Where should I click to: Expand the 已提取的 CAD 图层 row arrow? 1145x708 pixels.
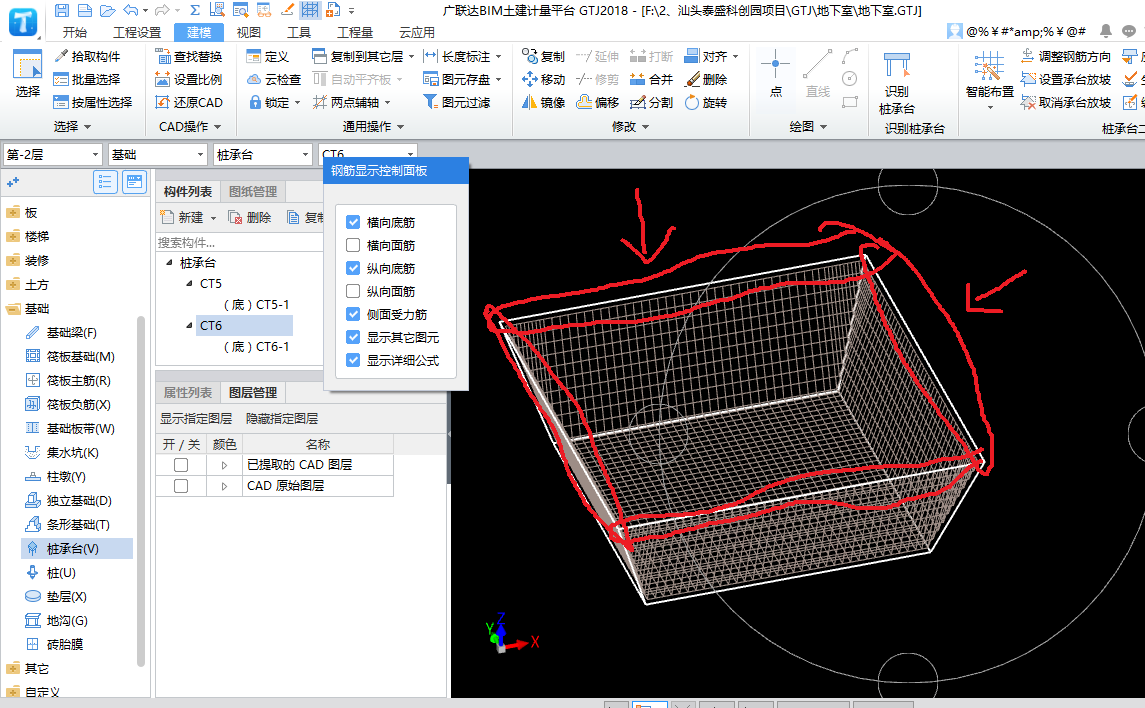click(x=224, y=465)
